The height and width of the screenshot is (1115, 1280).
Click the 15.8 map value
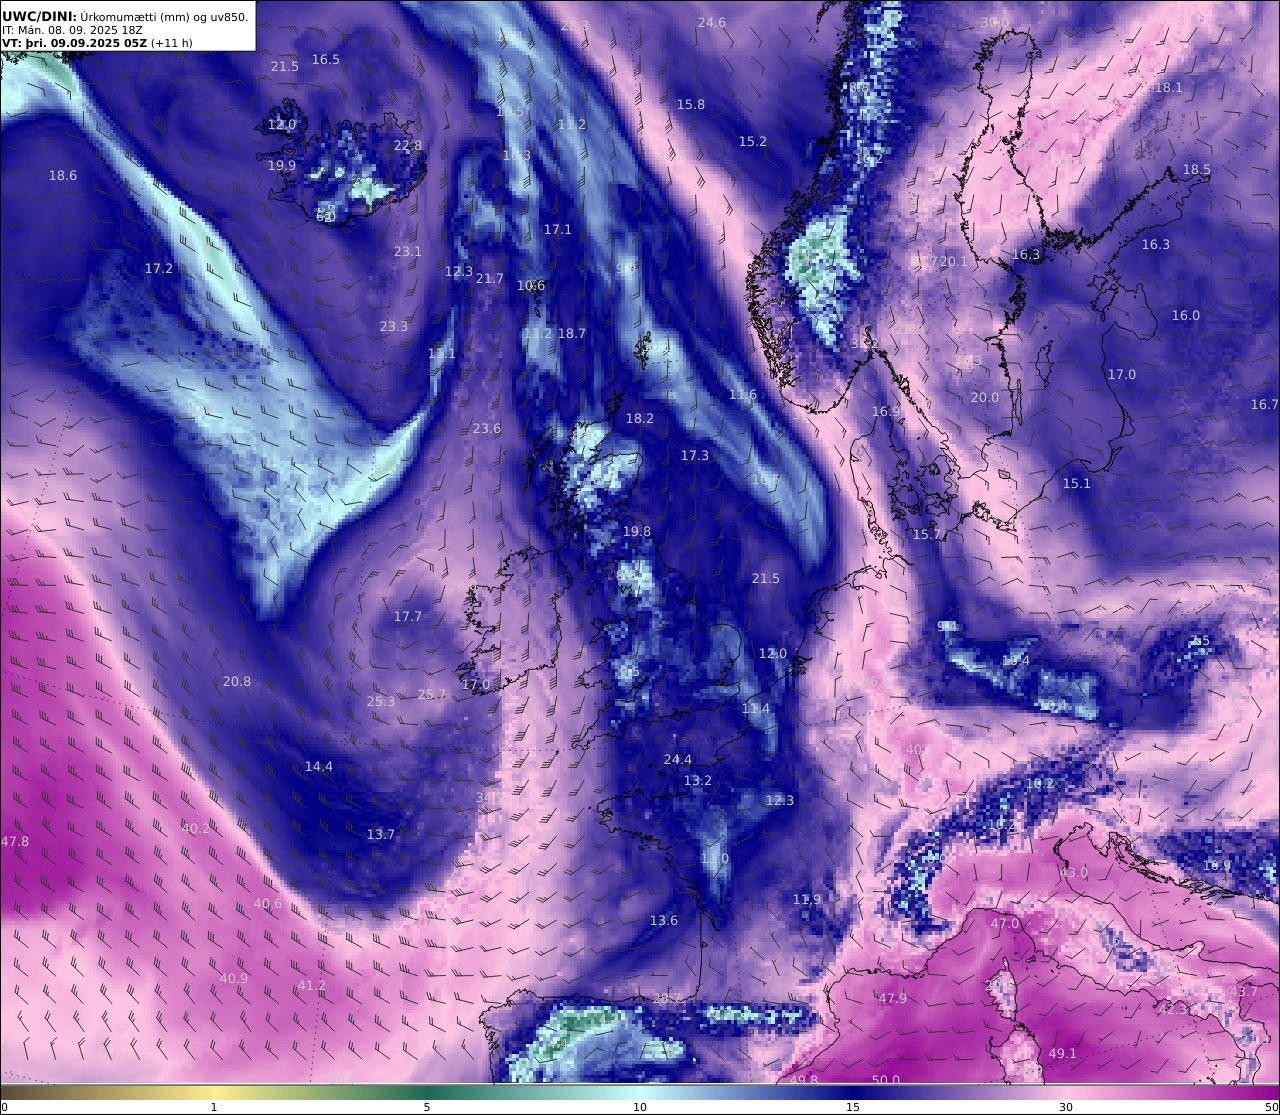[x=691, y=104]
